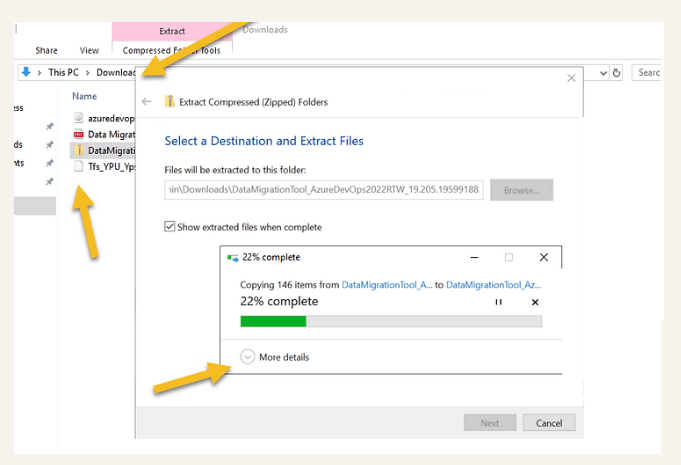Open the Extract ribbon tab

tap(172, 31)
